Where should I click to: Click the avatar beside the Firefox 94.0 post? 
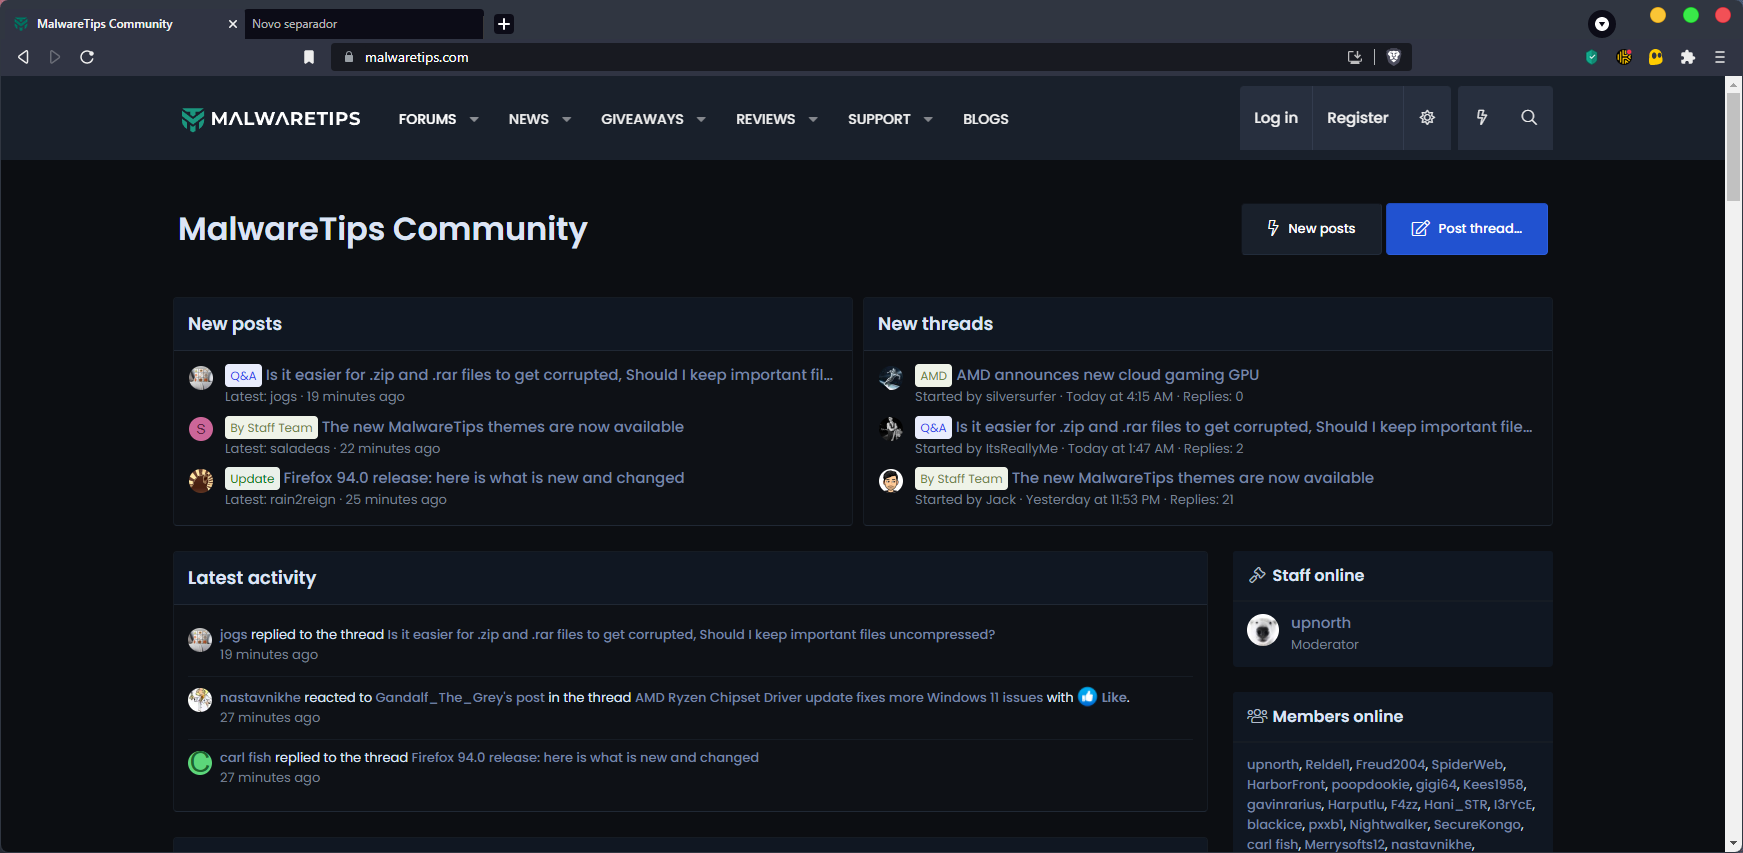[201, 481]
